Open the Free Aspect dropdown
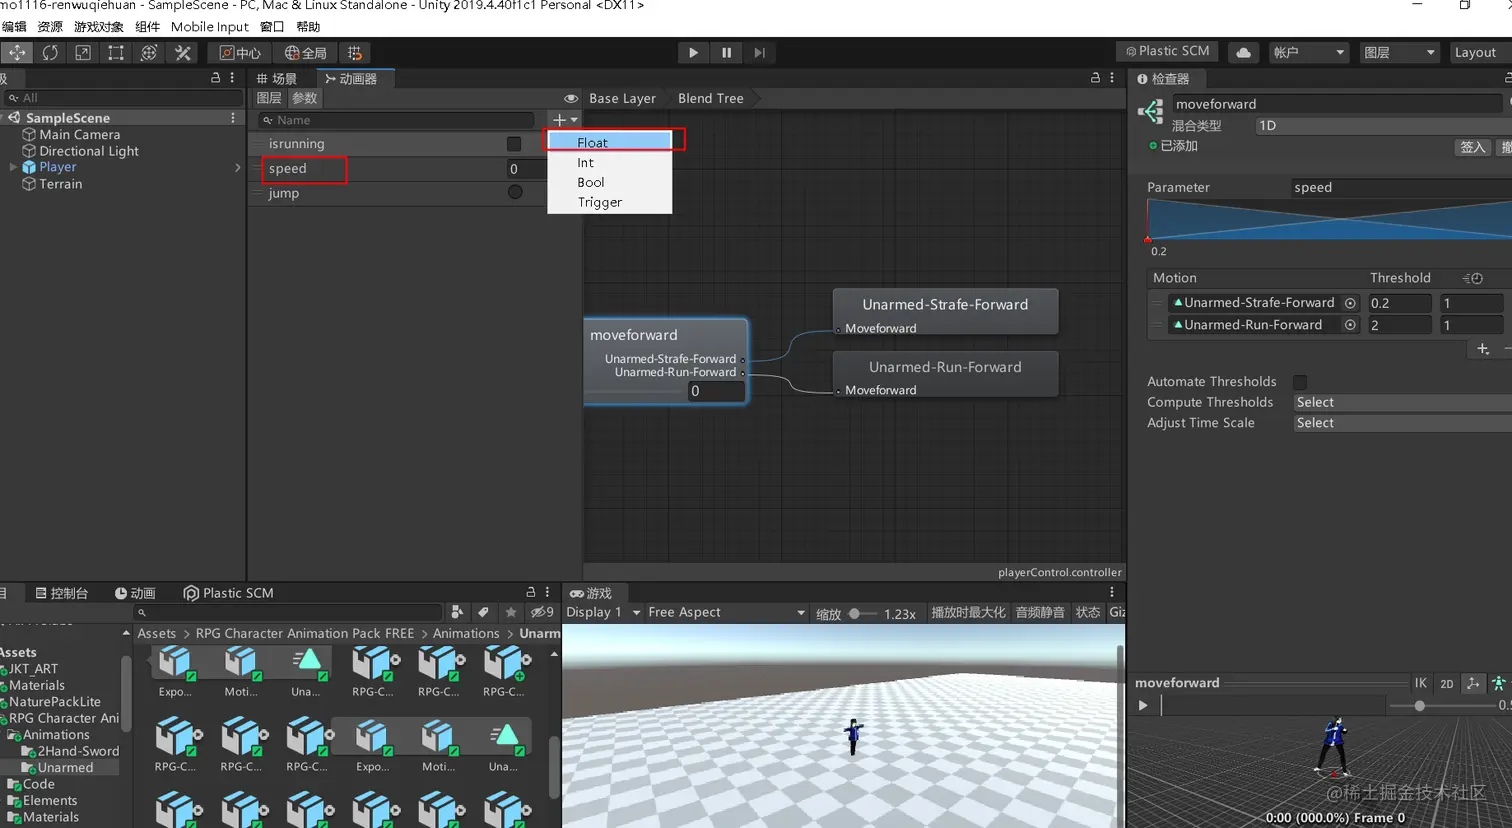Image resolution: width=1512 pixels, height=828 pixels. tap(727, 612)
